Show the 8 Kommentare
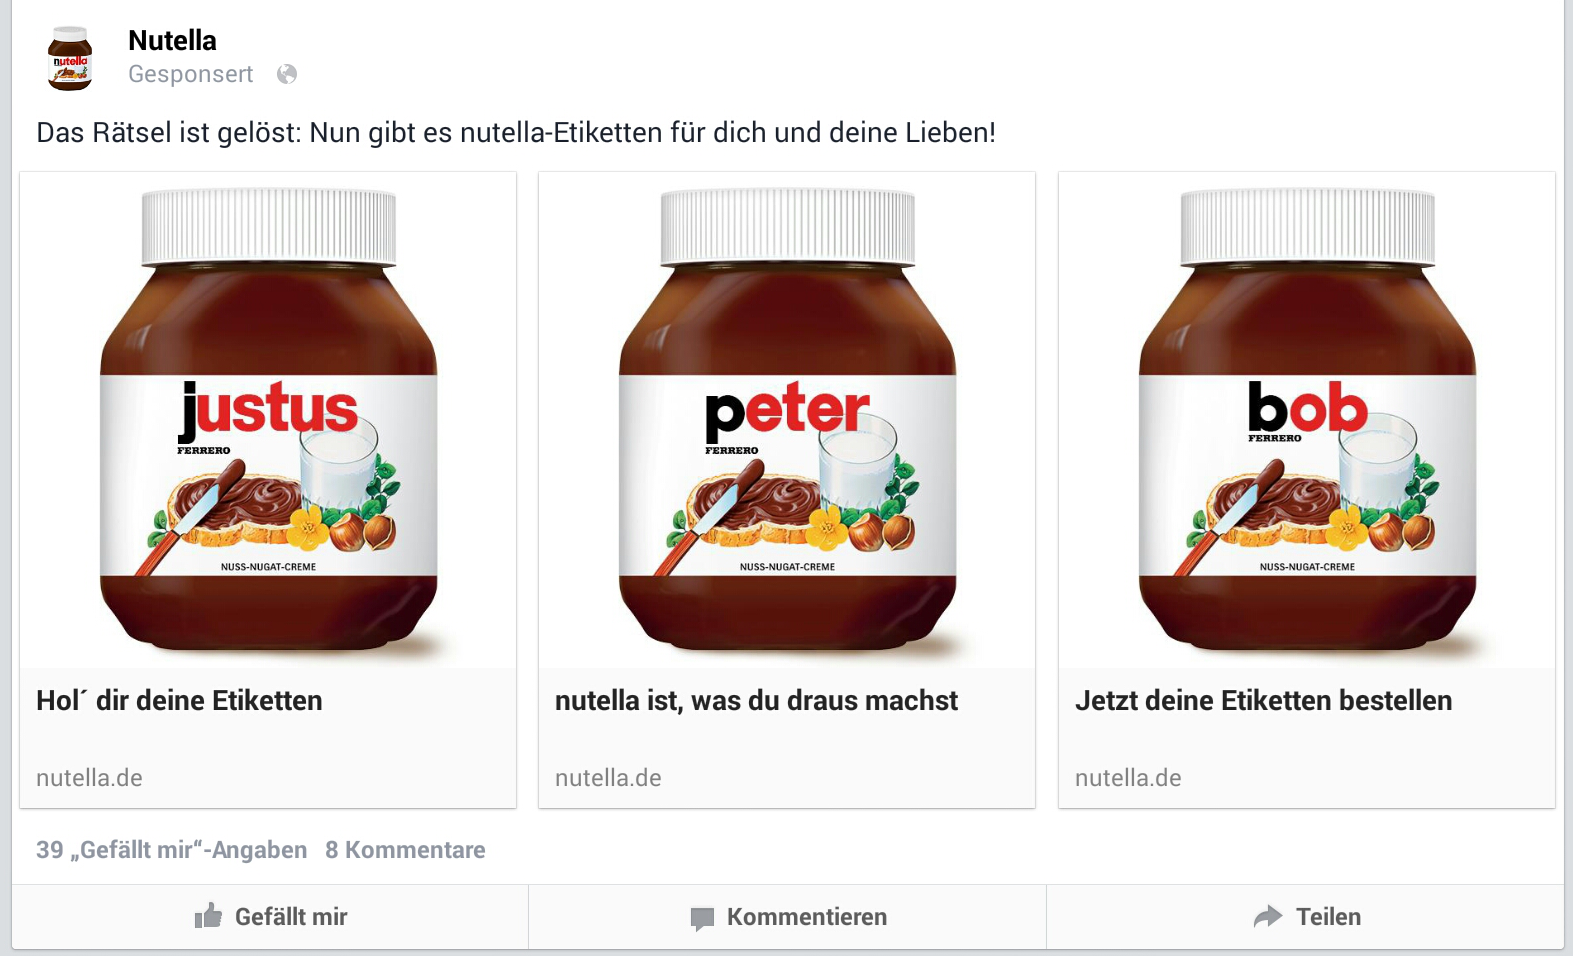Screen dimensions: 1573x956 [405, 850]
